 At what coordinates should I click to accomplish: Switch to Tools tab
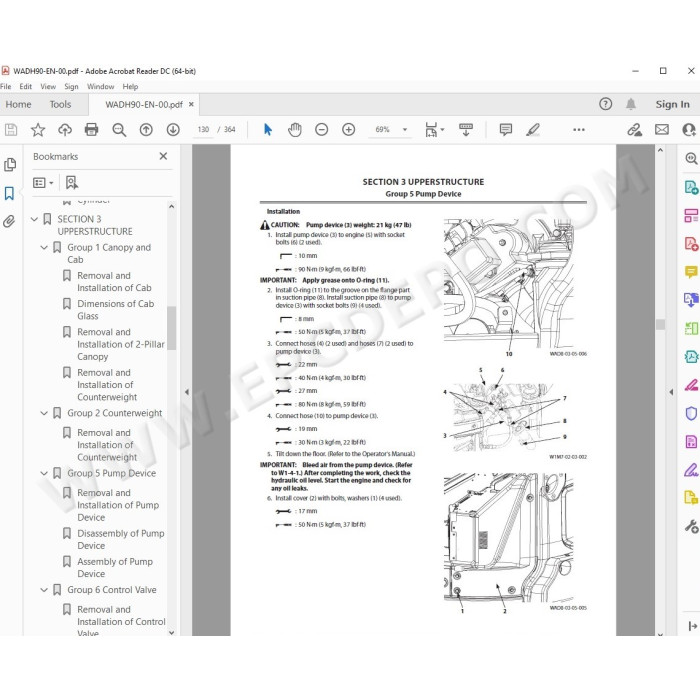click(60, 104)
